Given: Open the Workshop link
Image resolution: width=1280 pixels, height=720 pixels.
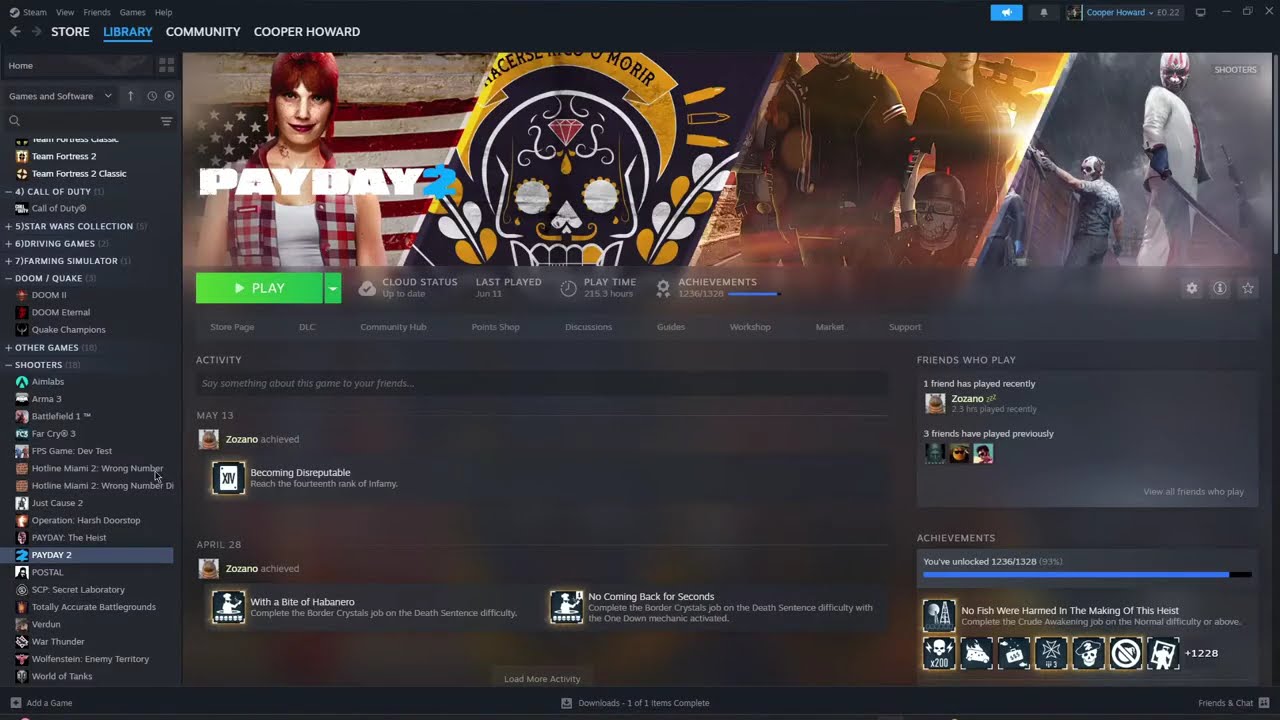Looking at the screenshot, I should point(750,327).
